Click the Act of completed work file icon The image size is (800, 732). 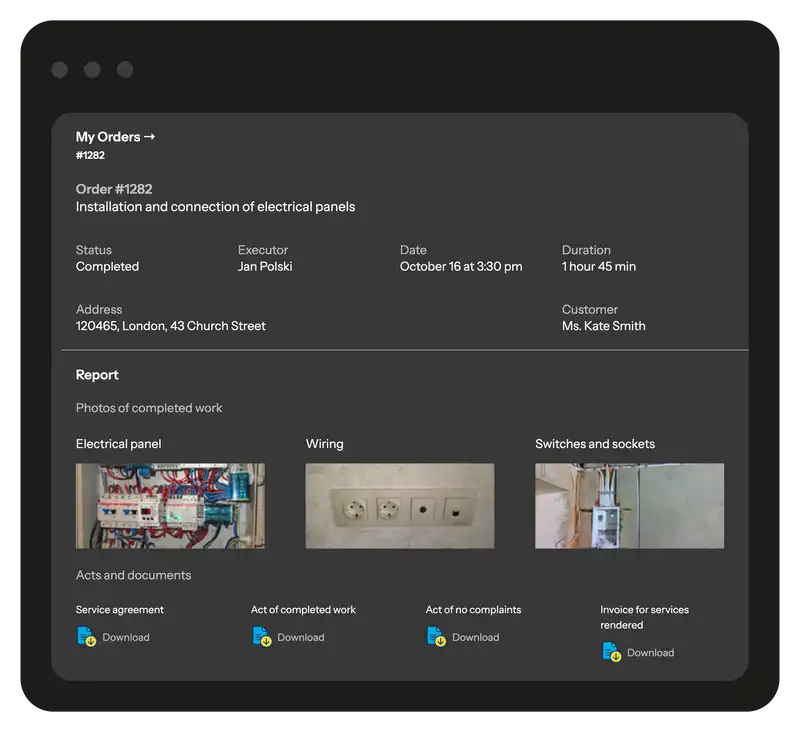[x=262, y=637]
